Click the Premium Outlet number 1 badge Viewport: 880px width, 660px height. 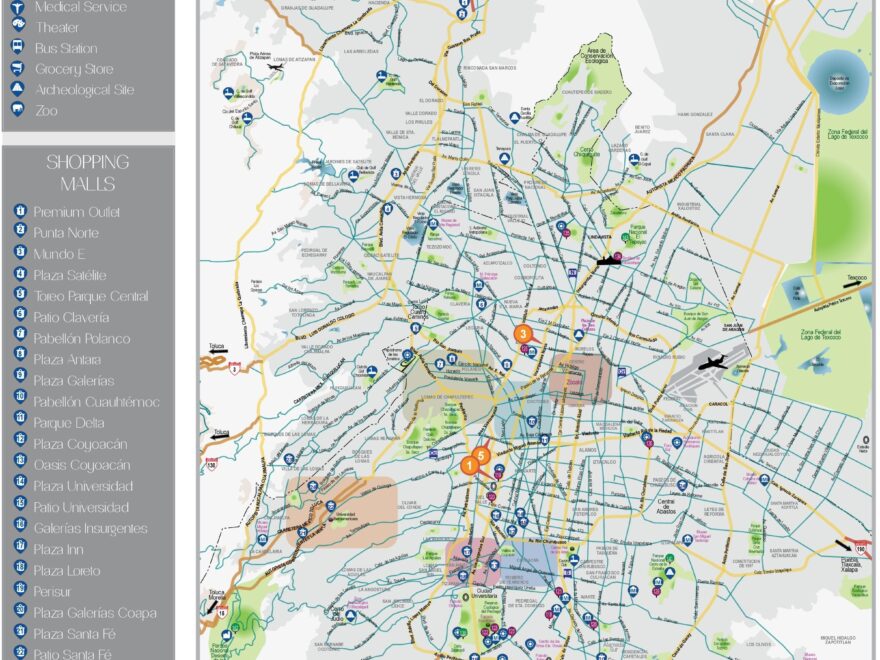click(19, 212)
